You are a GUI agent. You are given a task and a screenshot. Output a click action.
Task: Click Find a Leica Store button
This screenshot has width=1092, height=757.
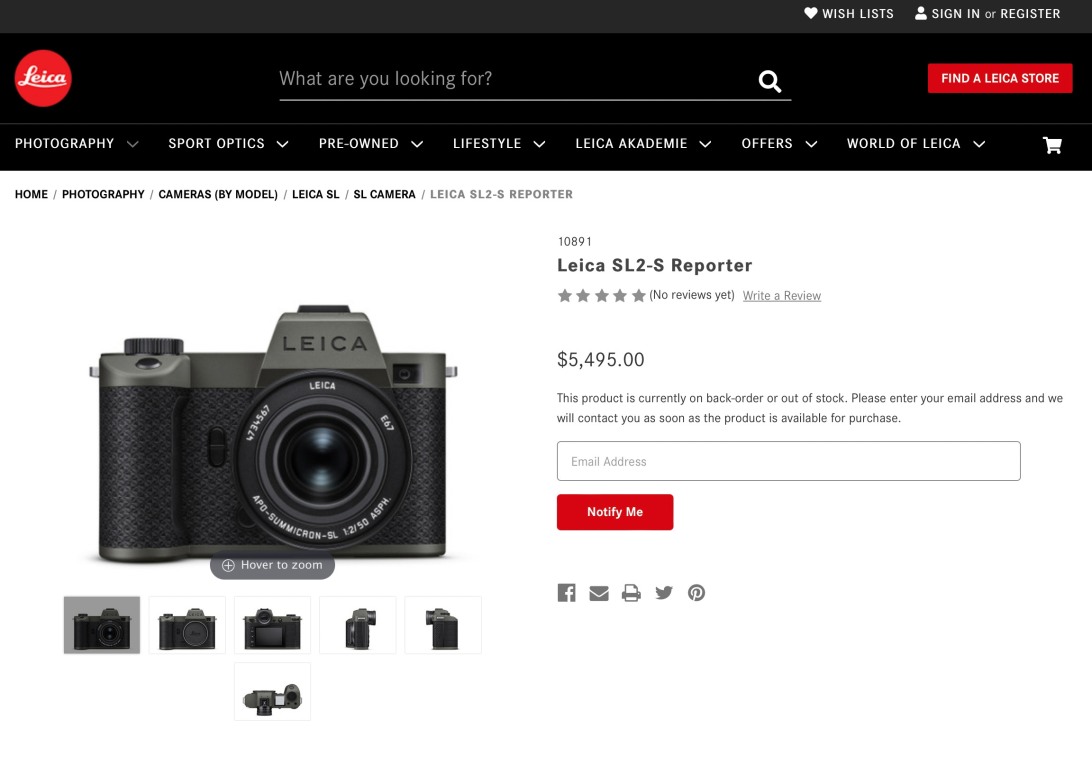1000,78
